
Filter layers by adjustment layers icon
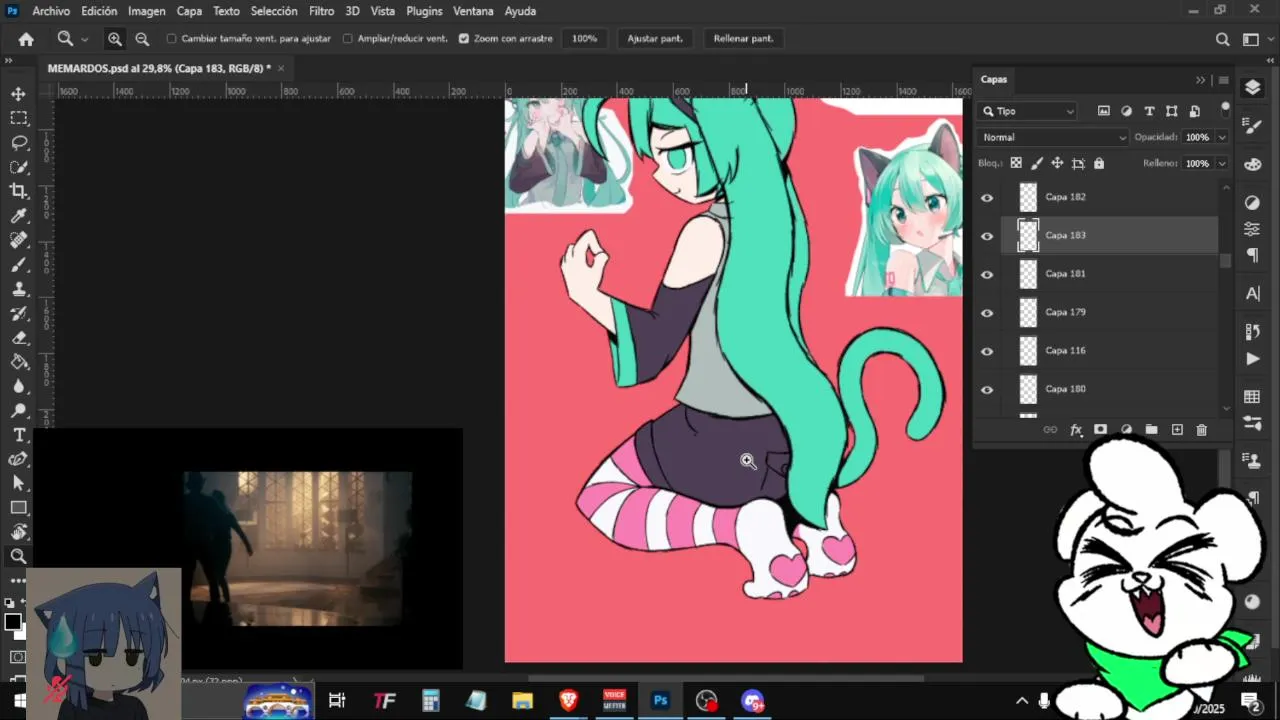click(x=1126, y=111)
